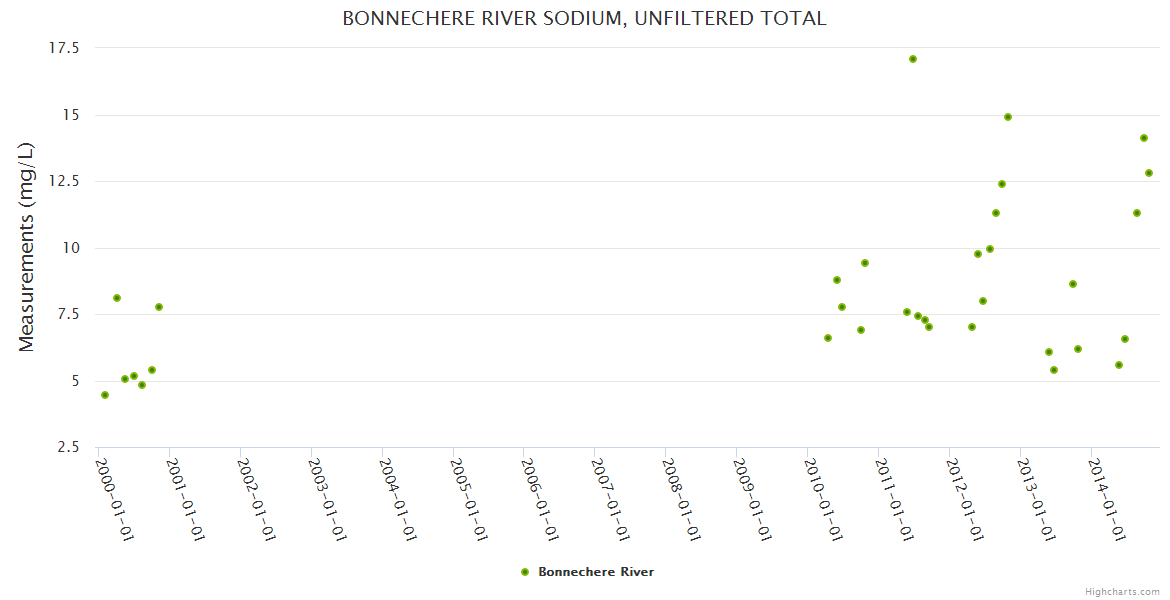Select the 2010 data point near 9.4 mg/L

point(865,263)
